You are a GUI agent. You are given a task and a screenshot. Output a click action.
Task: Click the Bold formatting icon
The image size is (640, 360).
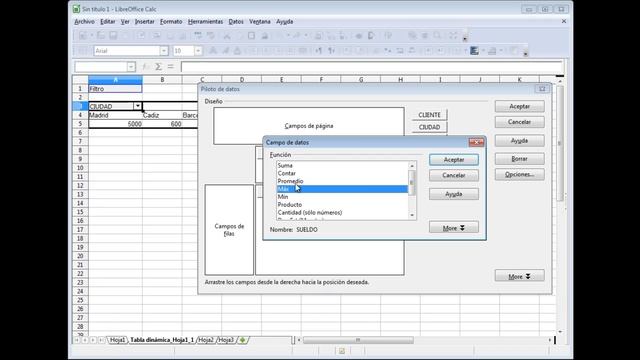click(213, 51)
